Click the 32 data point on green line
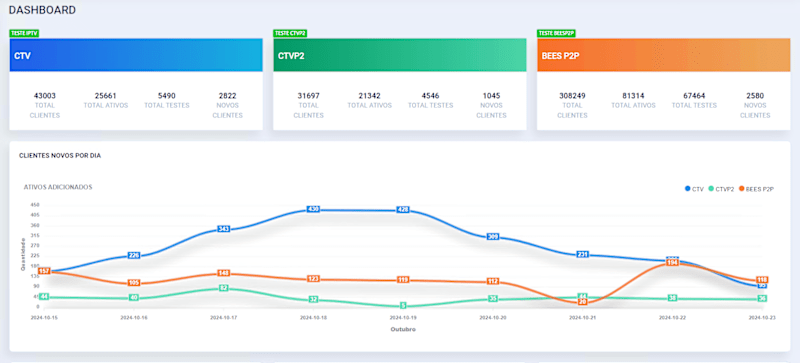This screenshot has height=363, width=800. tap(313, 299)
